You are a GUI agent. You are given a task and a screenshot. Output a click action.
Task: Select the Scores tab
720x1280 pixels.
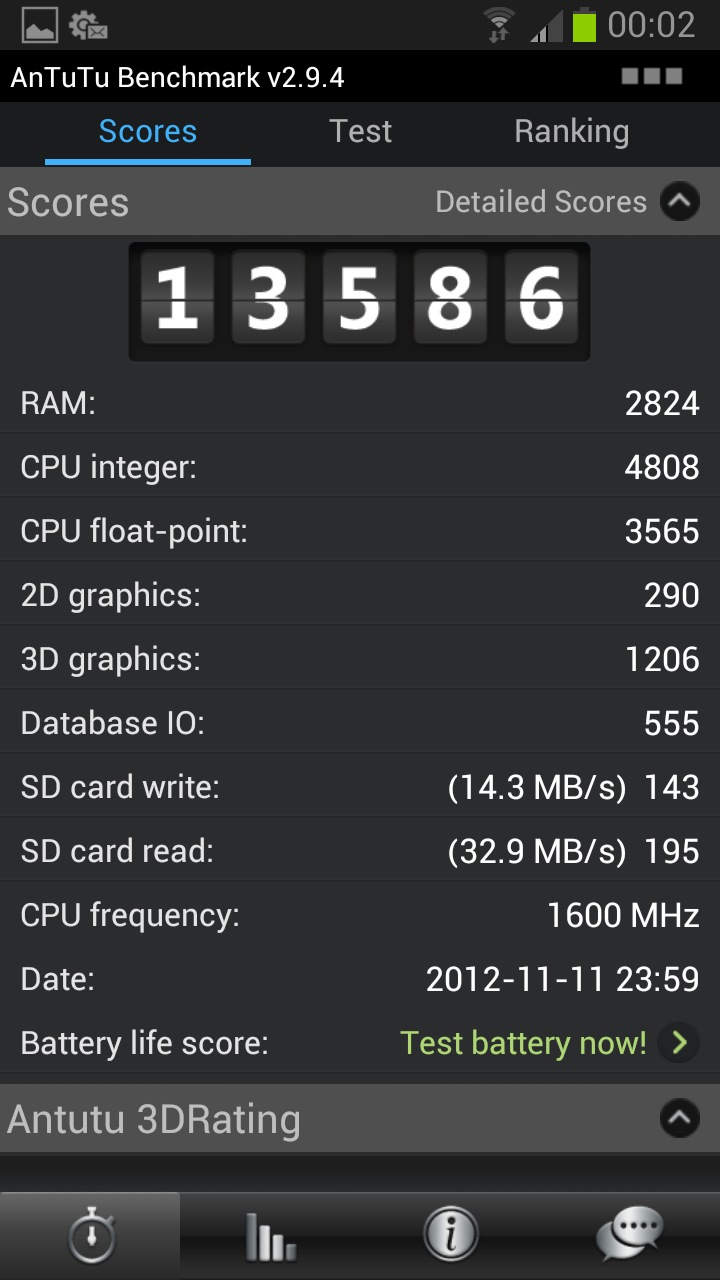(148, 132)
